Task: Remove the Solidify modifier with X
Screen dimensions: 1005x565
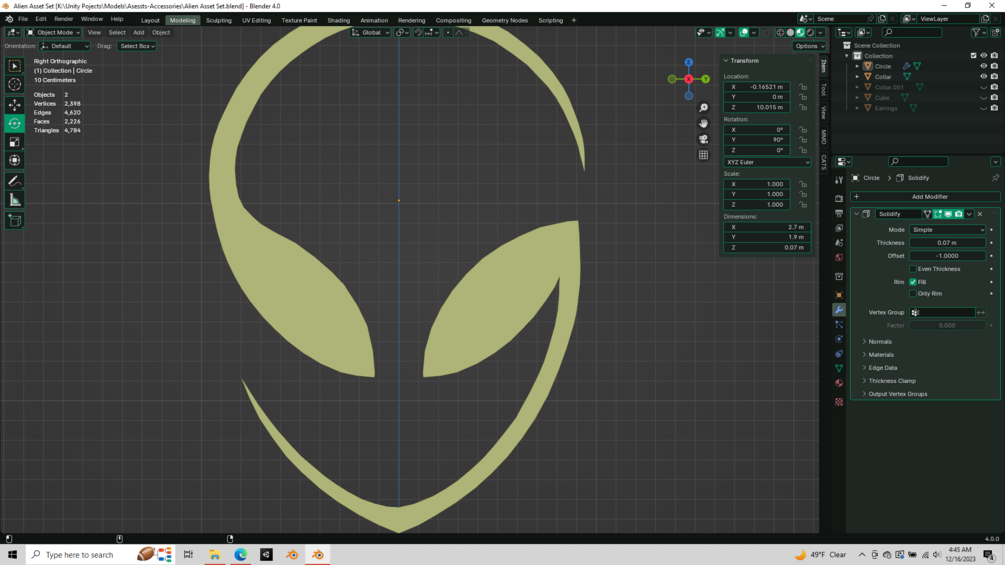Action: coord(979,214)
